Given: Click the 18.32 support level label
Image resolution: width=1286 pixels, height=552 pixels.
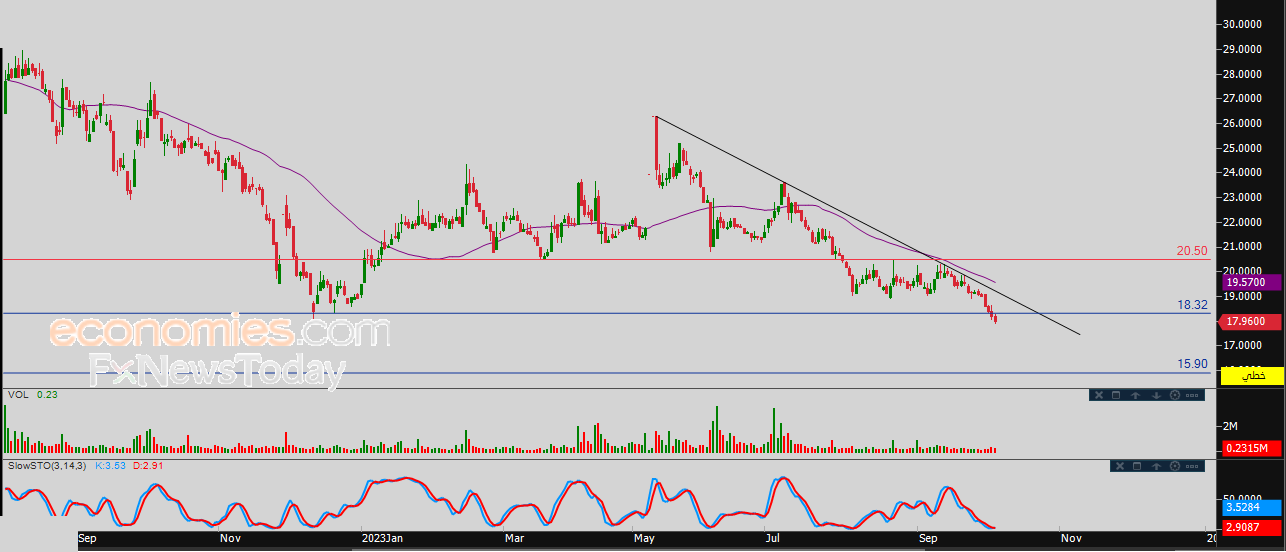Looking at the screenshot, I should (1193, 304).
